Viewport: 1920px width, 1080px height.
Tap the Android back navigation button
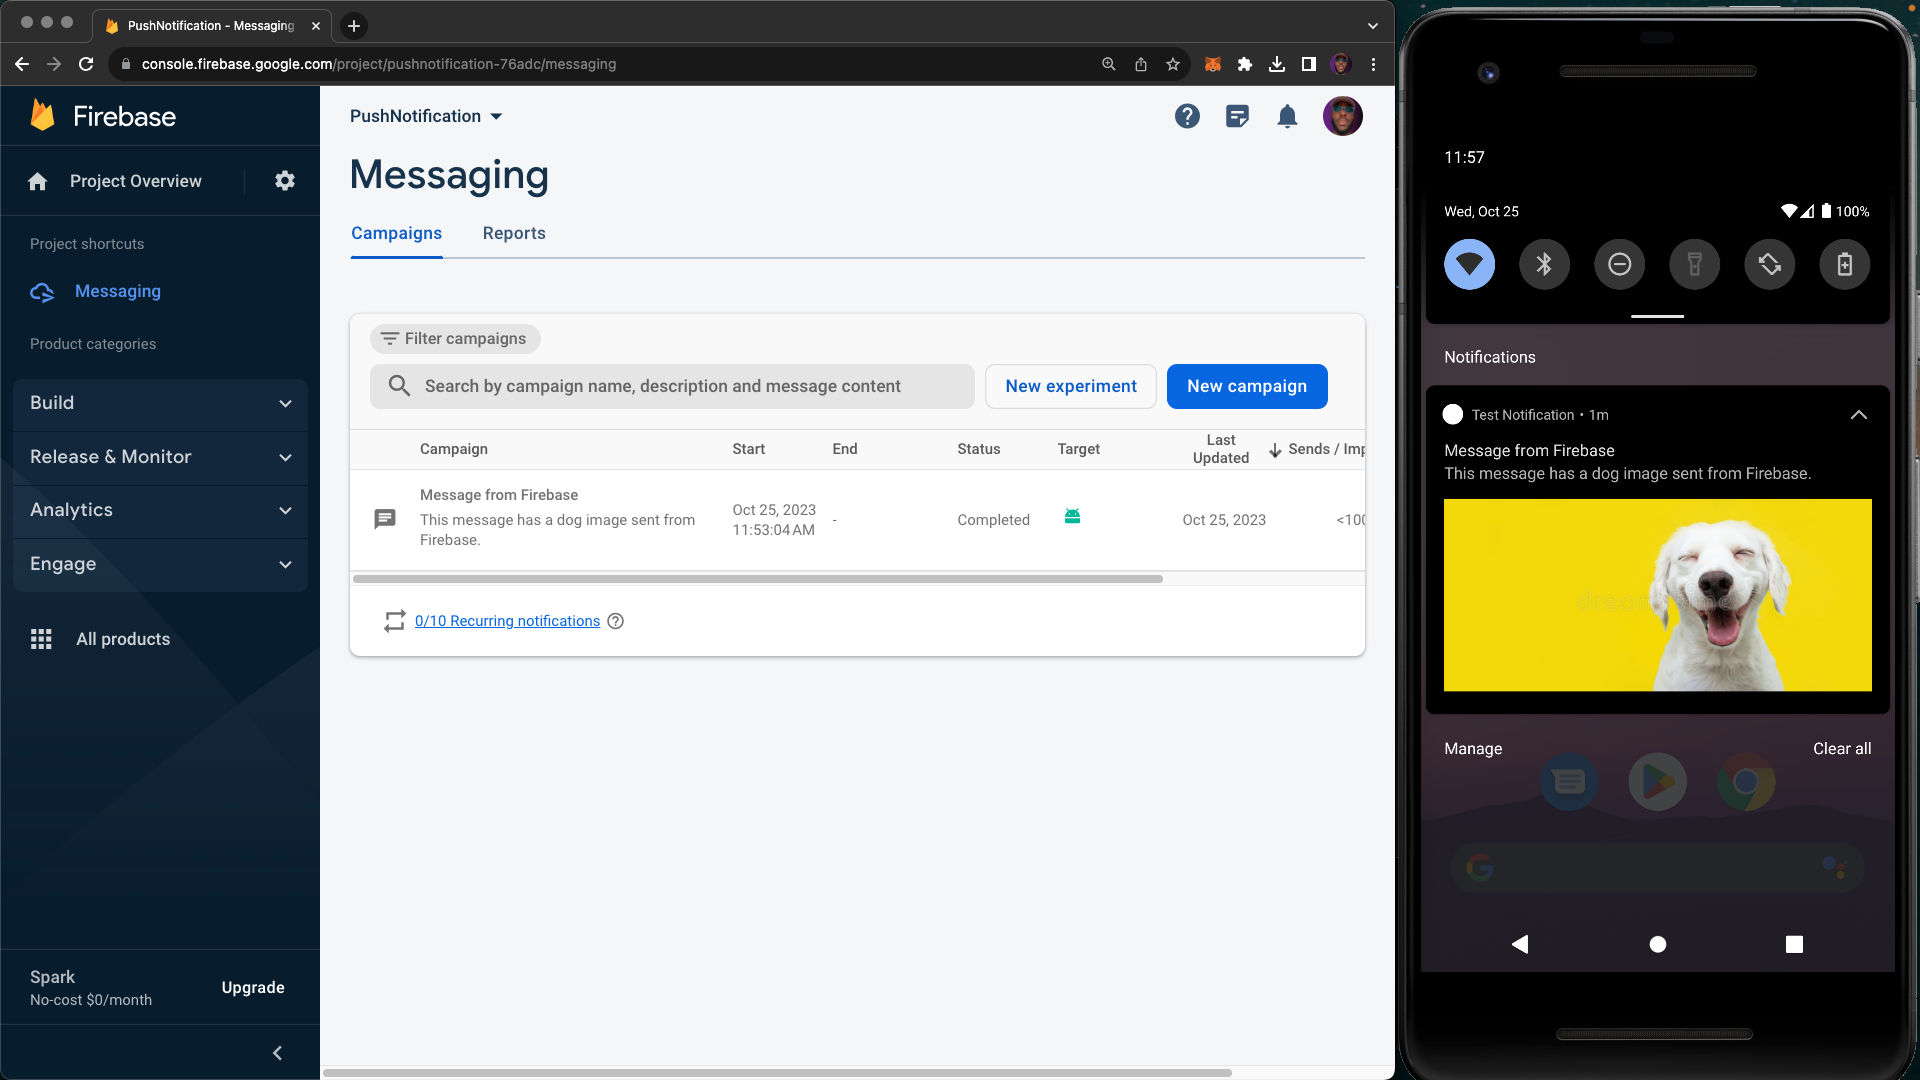click(x=1520, y=944)
